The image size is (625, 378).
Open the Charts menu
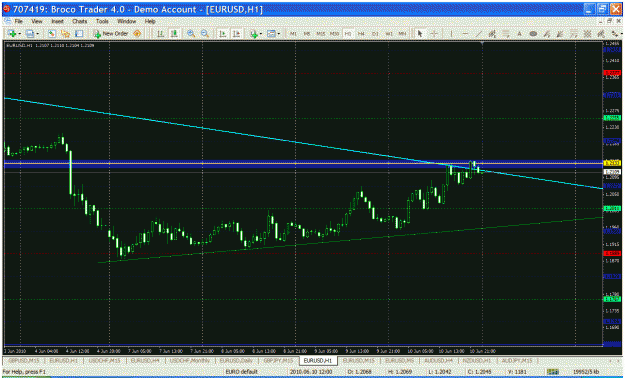(x=79, y=22)
